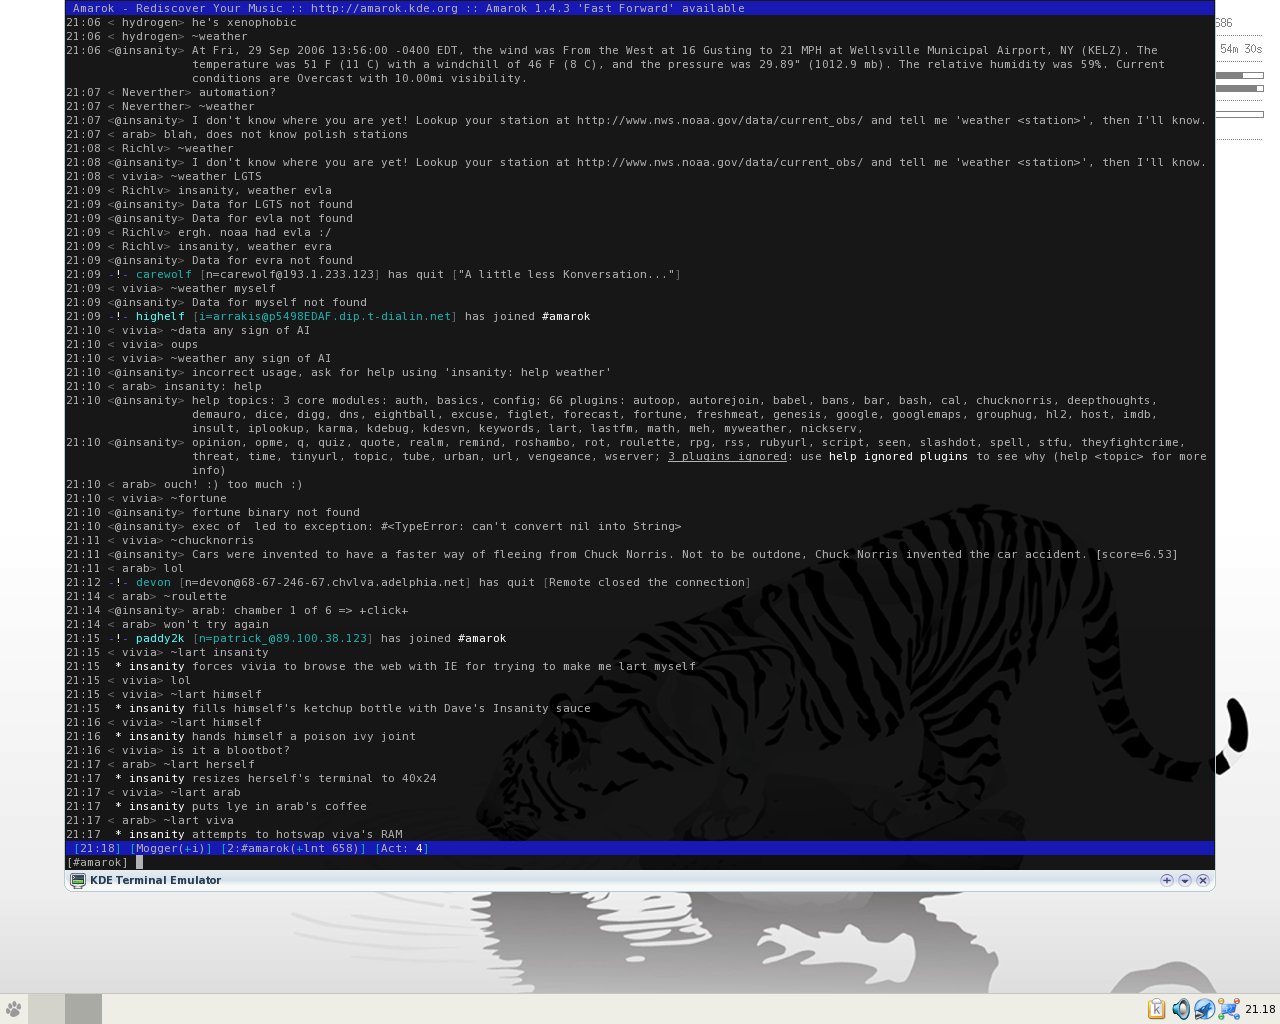Click "won't try again" message
1280x1024 pixels.
tap(216, 624)
